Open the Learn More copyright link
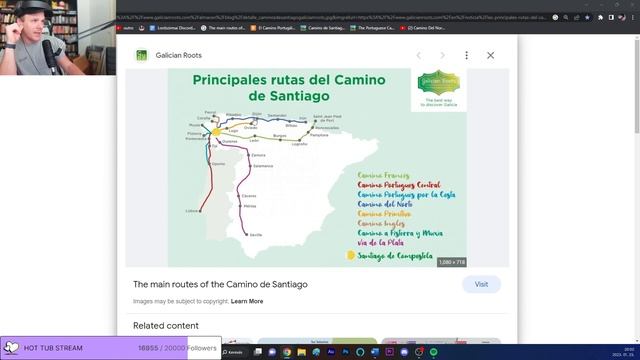Viewport: 640px width, 360px height. point(247,301)
